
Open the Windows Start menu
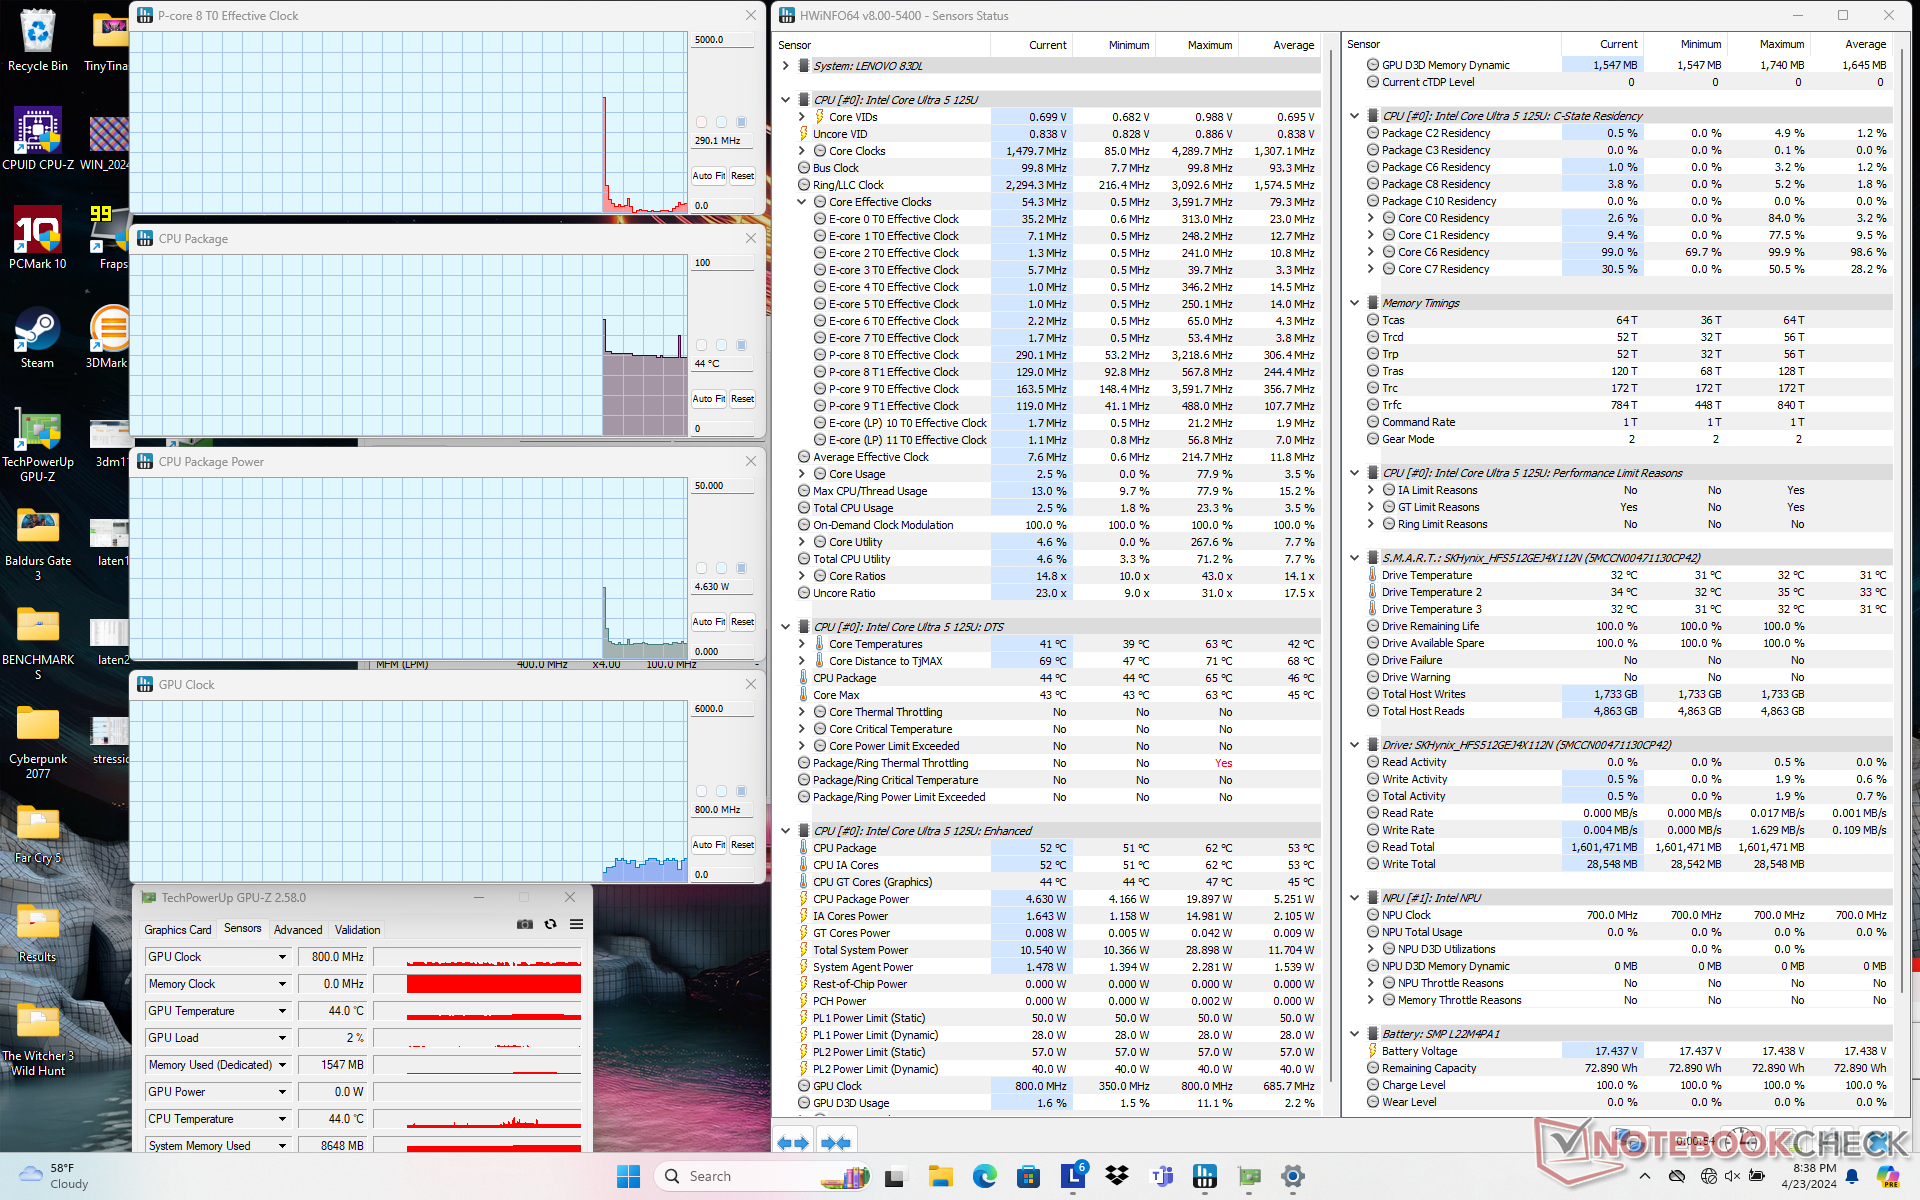click(x=628, y=1176)
